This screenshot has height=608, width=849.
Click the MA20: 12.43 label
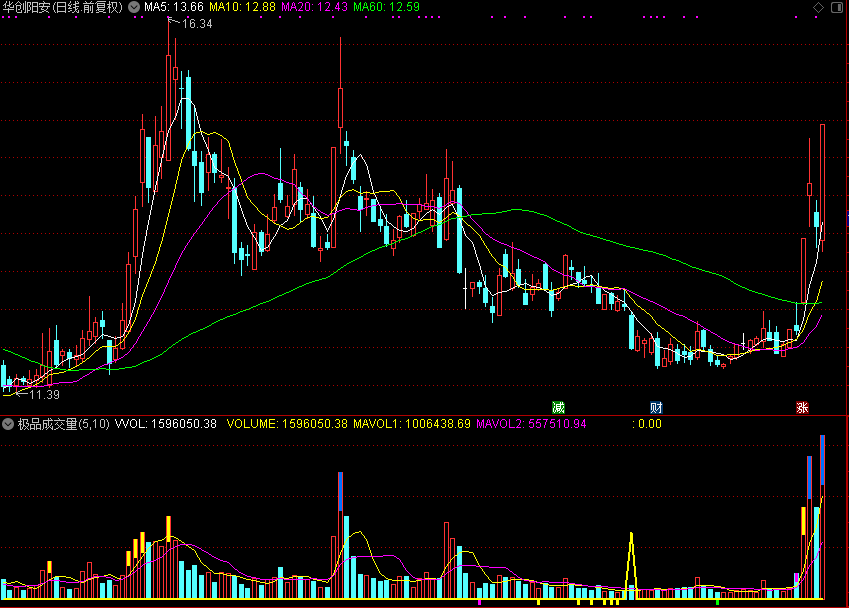click(x=315, y=8)
